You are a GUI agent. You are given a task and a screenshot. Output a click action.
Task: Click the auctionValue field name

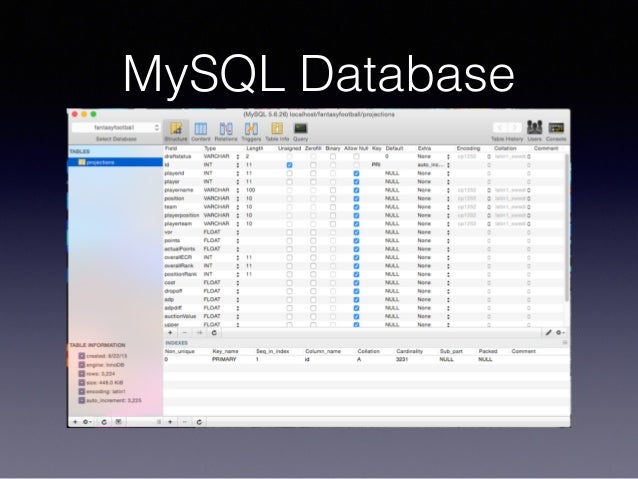tap(180, 316)
